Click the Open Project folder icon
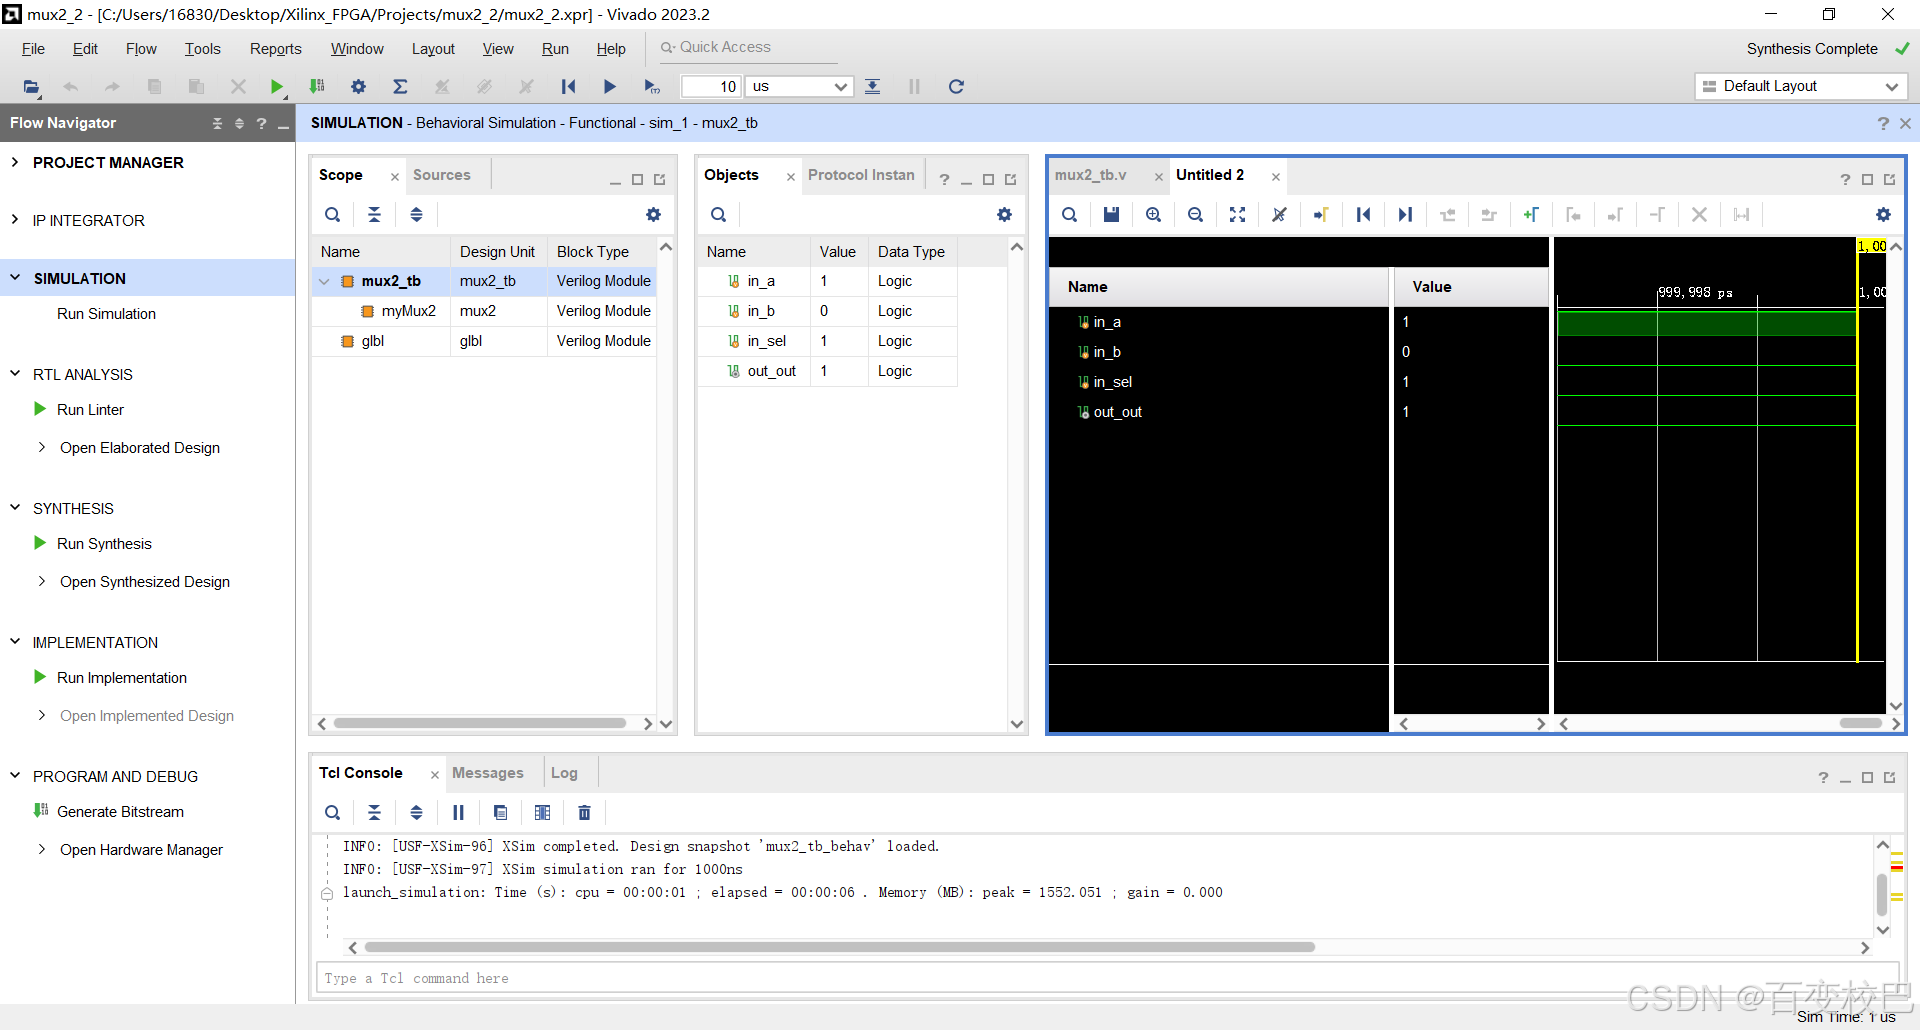Screen dimensions: 1920x1030 (31, 87)
